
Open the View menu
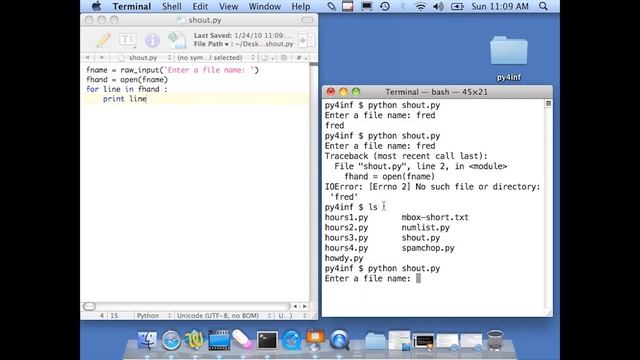tap(228, 6)
